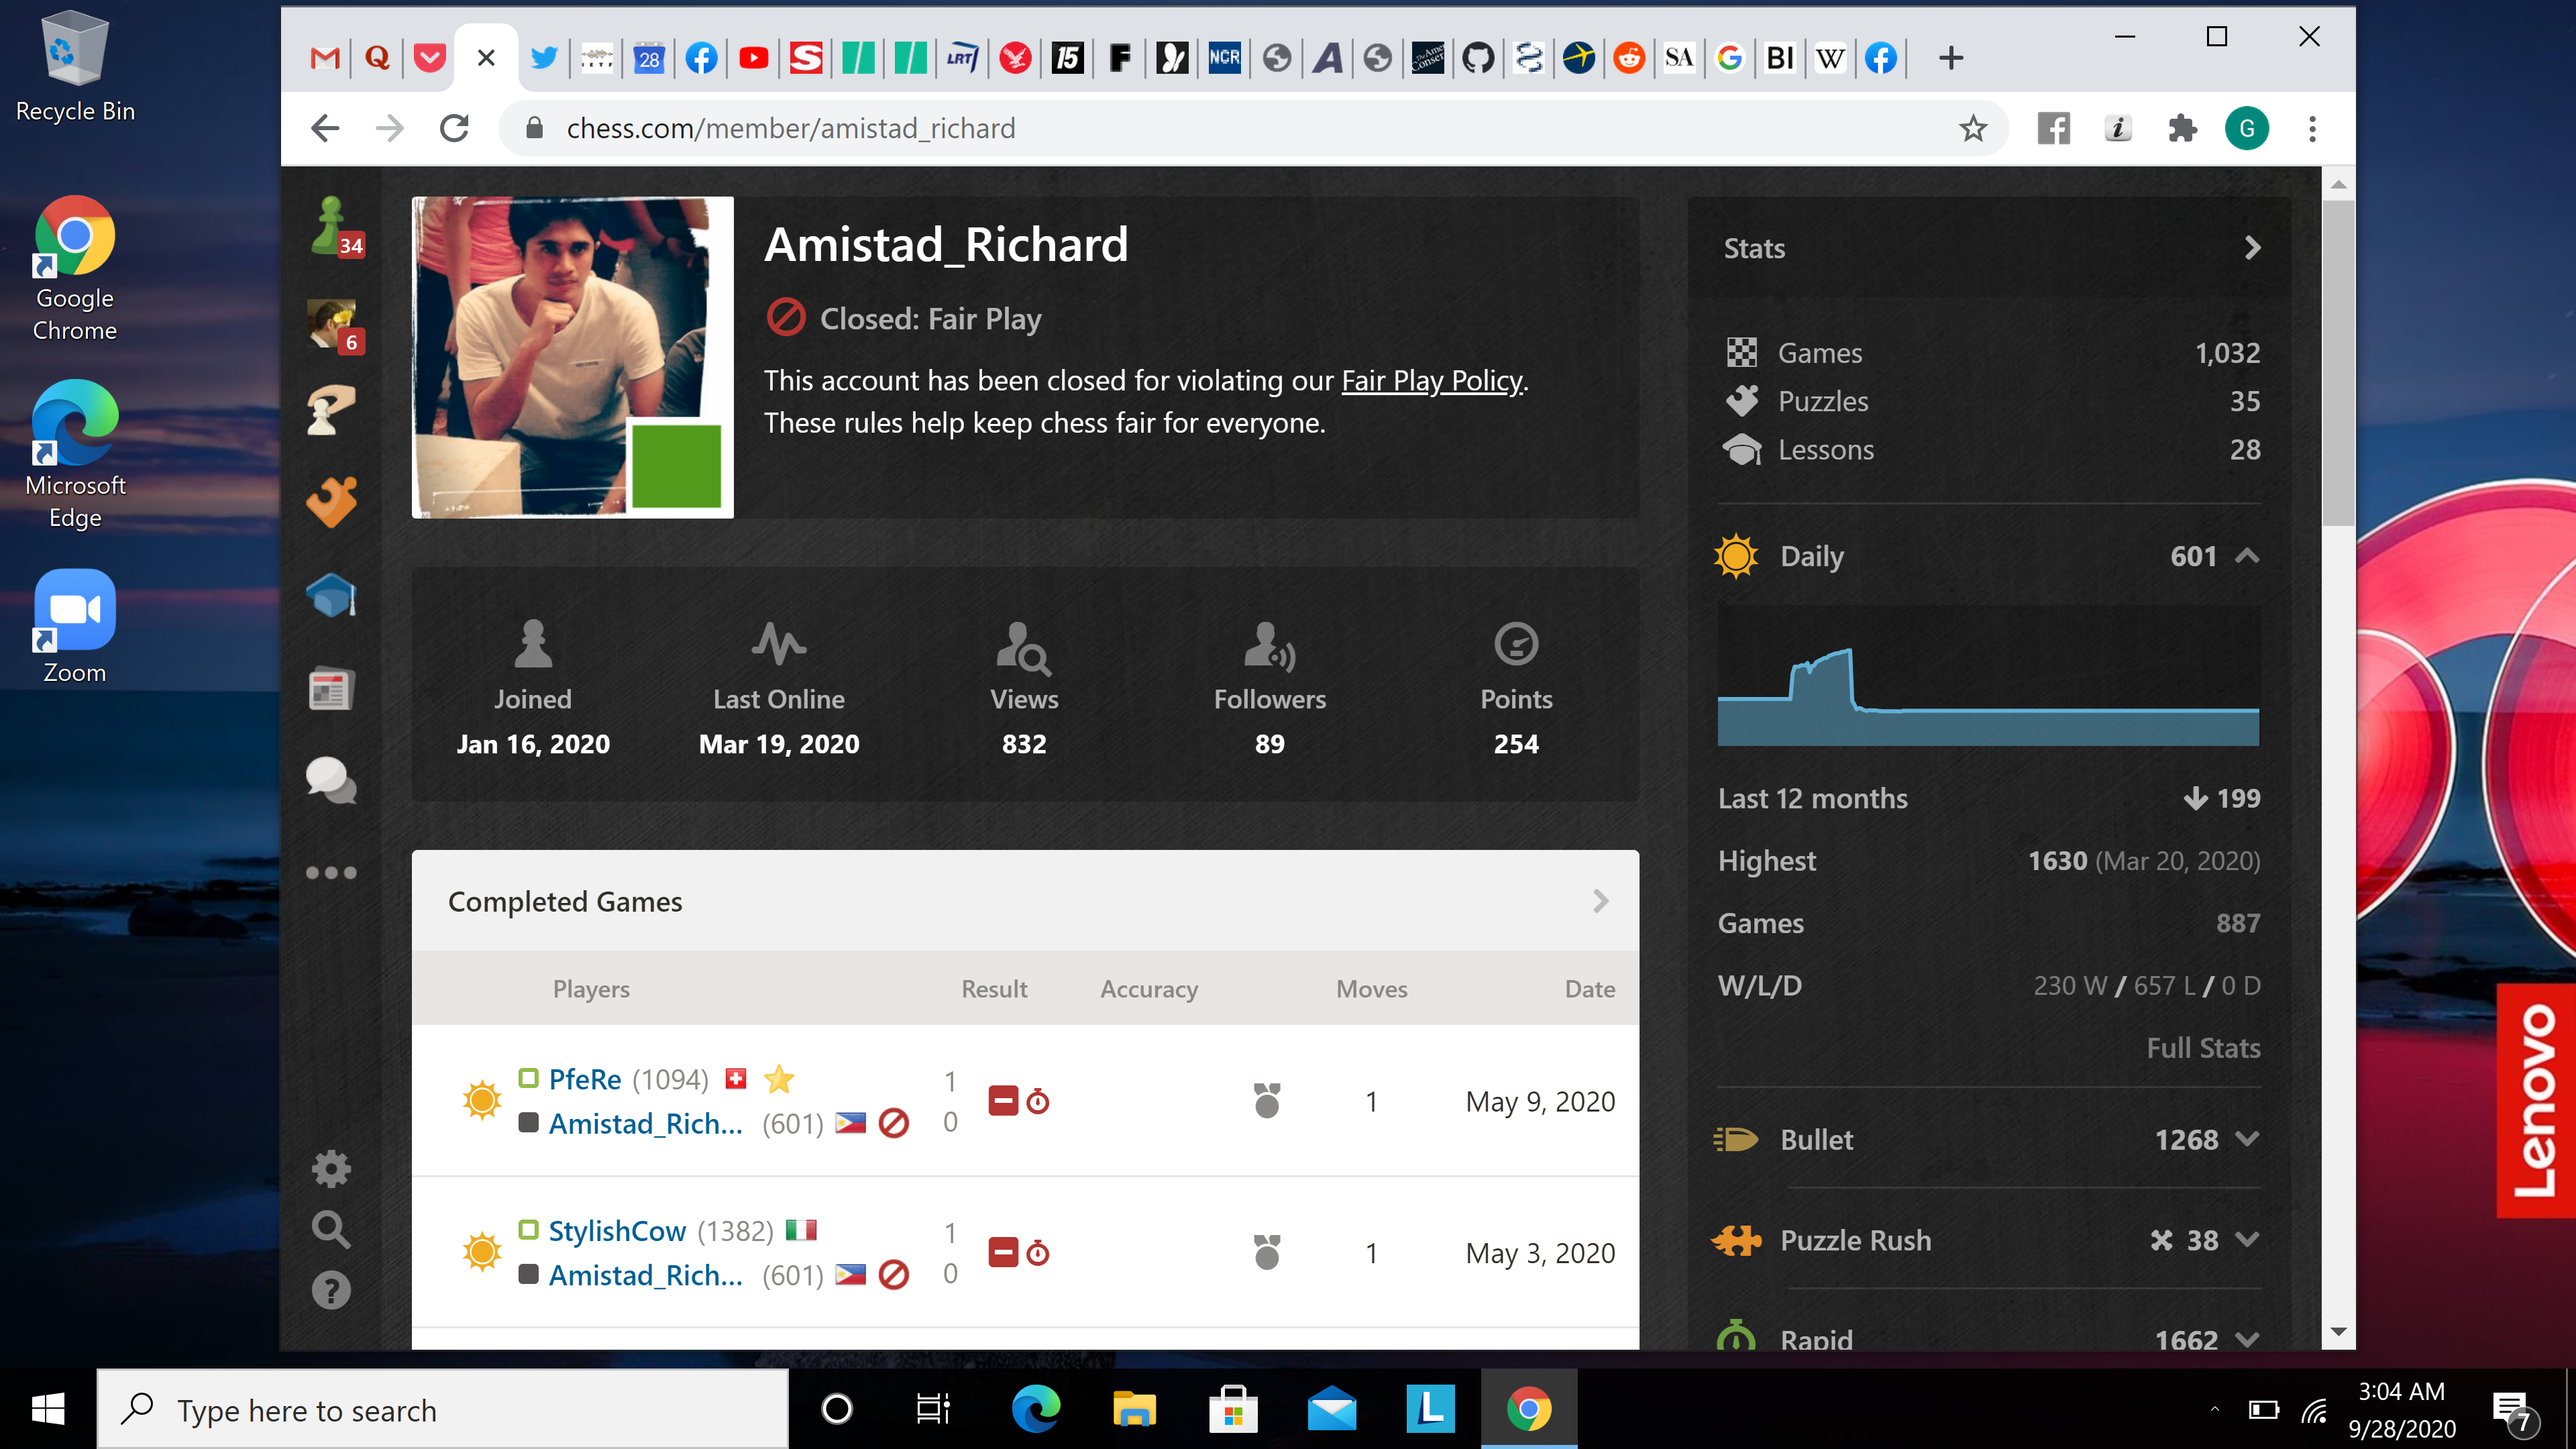Switch to the GitHub tab
The image size is (2576, 1449).
1478,58
